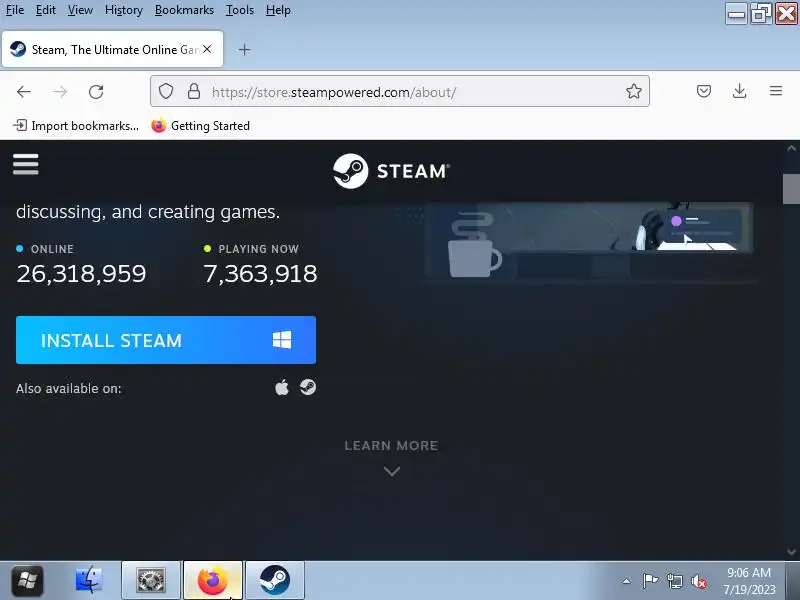Expand the chevron below Learn More

[391, 471]
